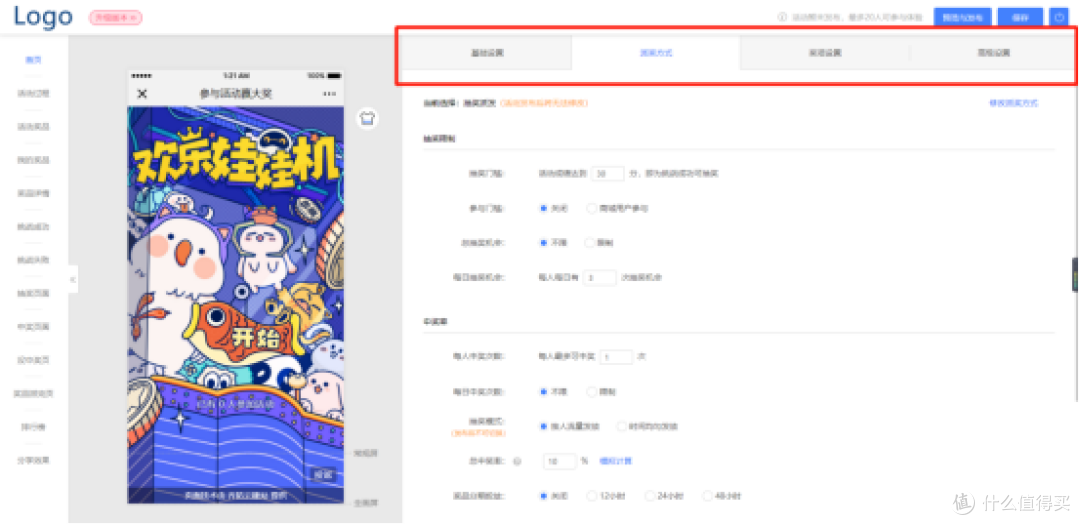1080x525 pixels.
Task: Open 我的奖品 in the left sidebar
Action: (x=34, y=160)
